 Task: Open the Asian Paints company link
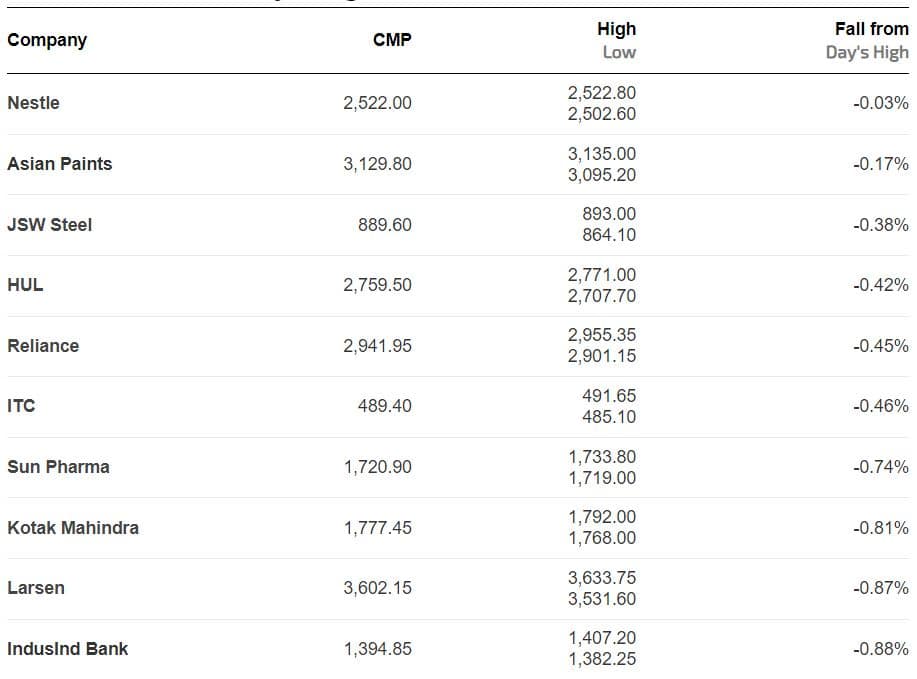[x=60, y=164]
